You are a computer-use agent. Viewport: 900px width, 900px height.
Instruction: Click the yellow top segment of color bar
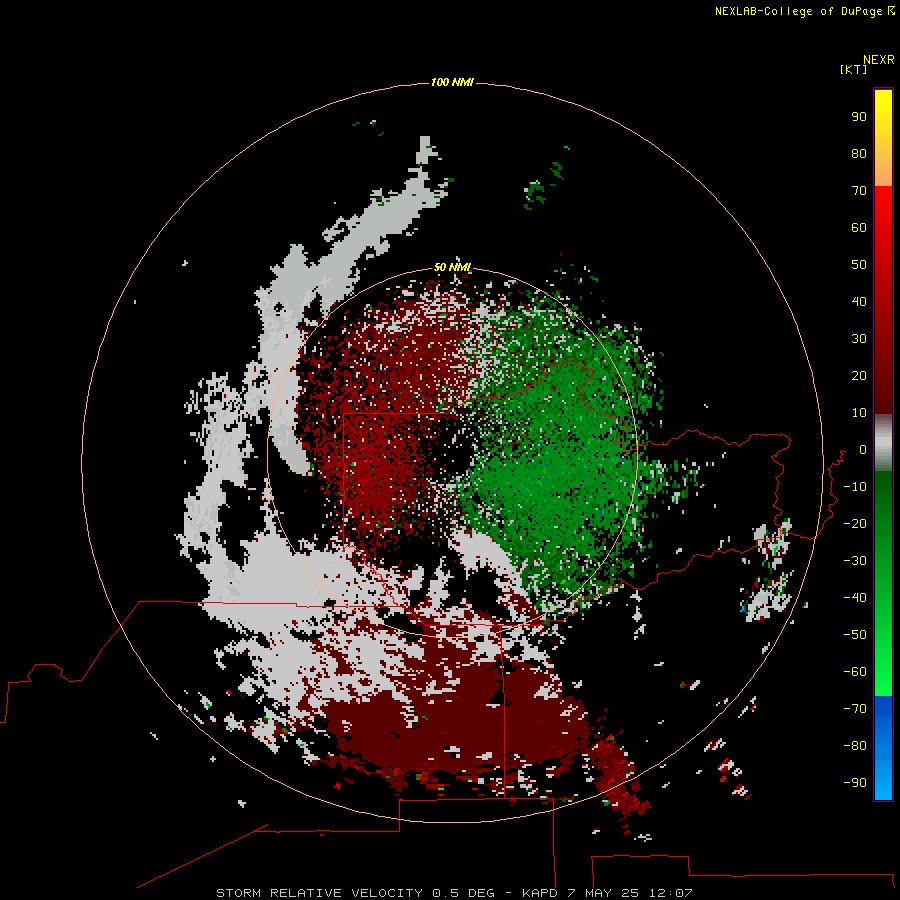883,138
